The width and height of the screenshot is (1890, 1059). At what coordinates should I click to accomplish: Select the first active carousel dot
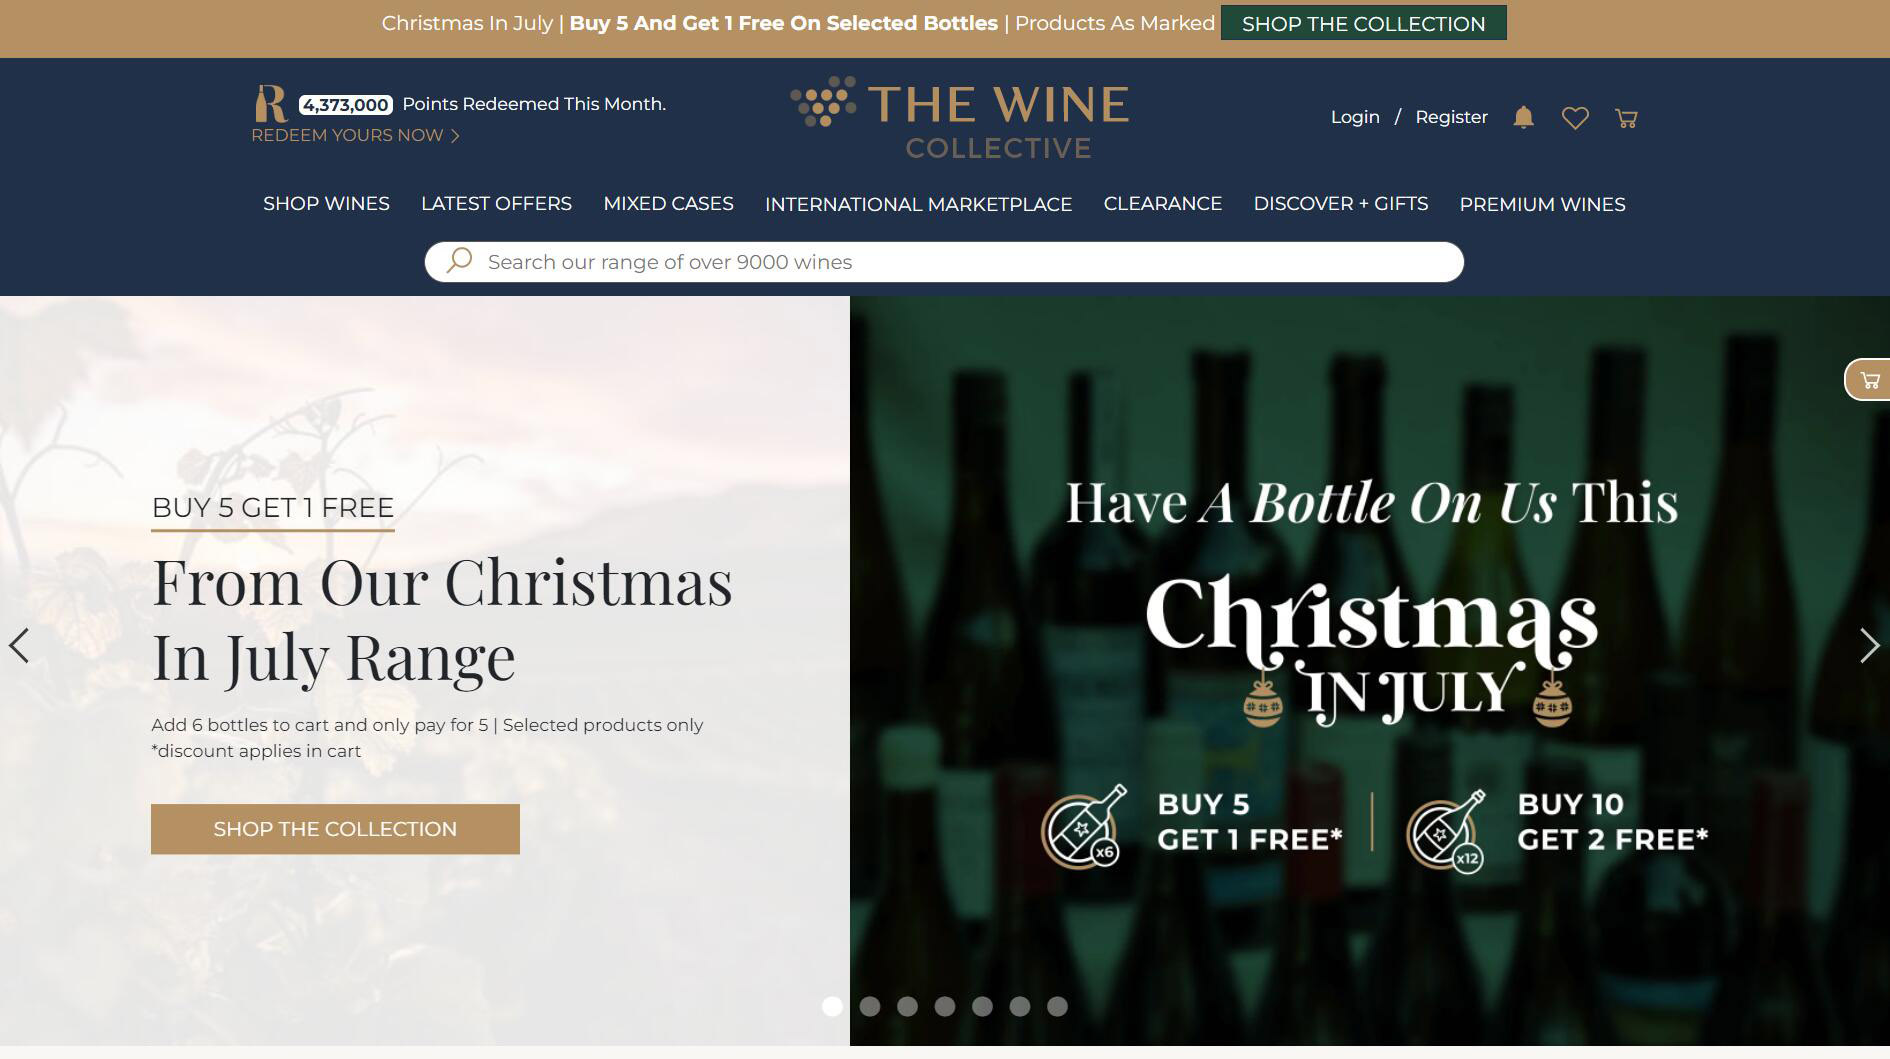[832, 1007]
